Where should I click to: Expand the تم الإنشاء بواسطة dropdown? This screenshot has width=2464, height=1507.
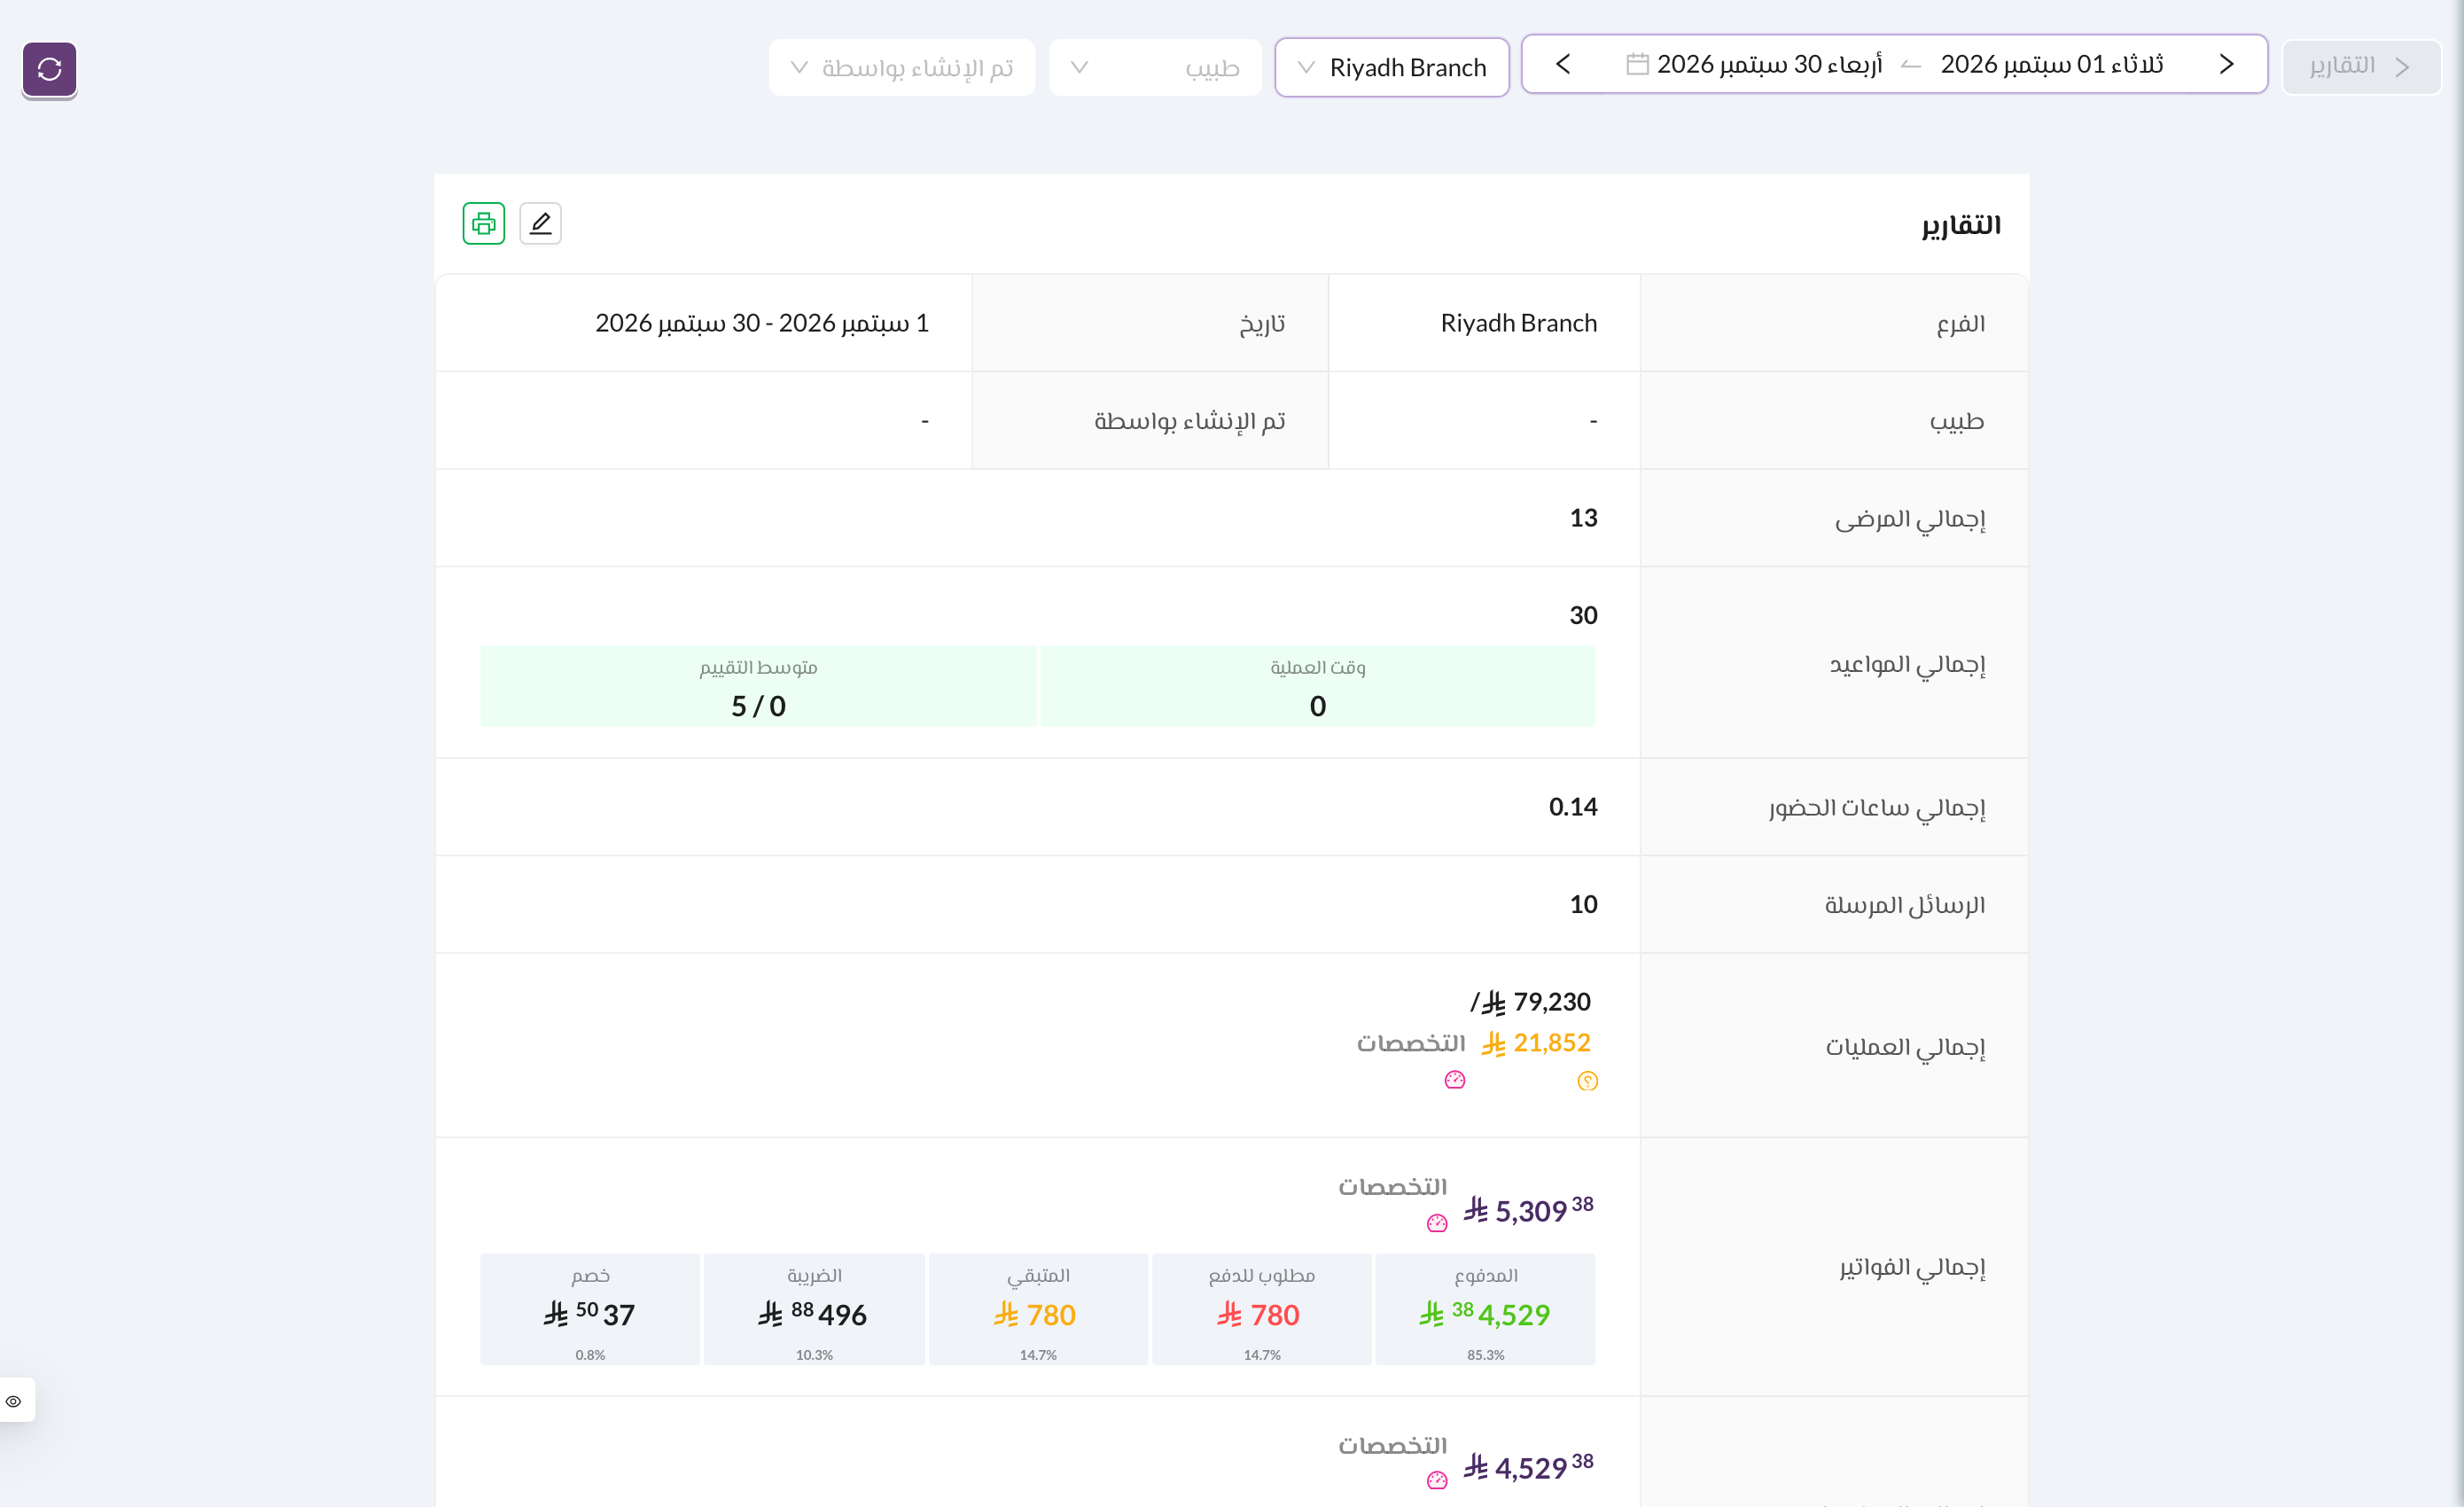point(902,68)
